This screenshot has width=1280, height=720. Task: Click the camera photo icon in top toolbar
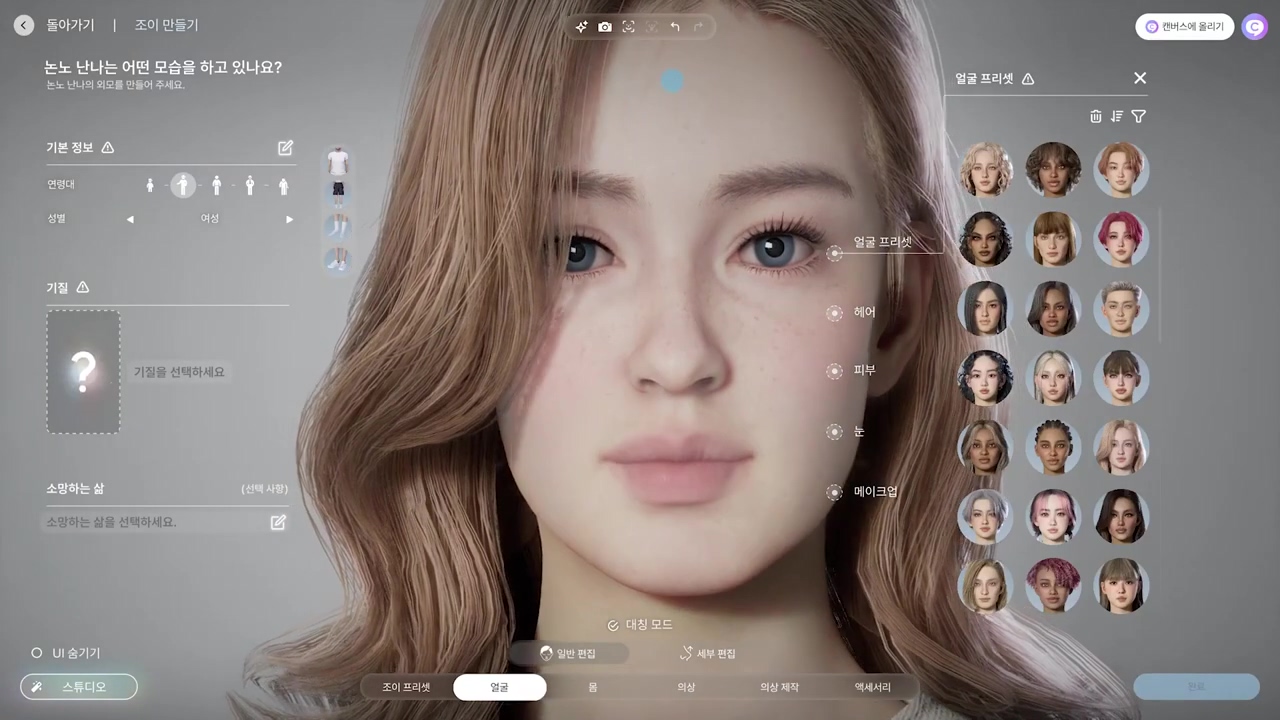click(605, 27)
